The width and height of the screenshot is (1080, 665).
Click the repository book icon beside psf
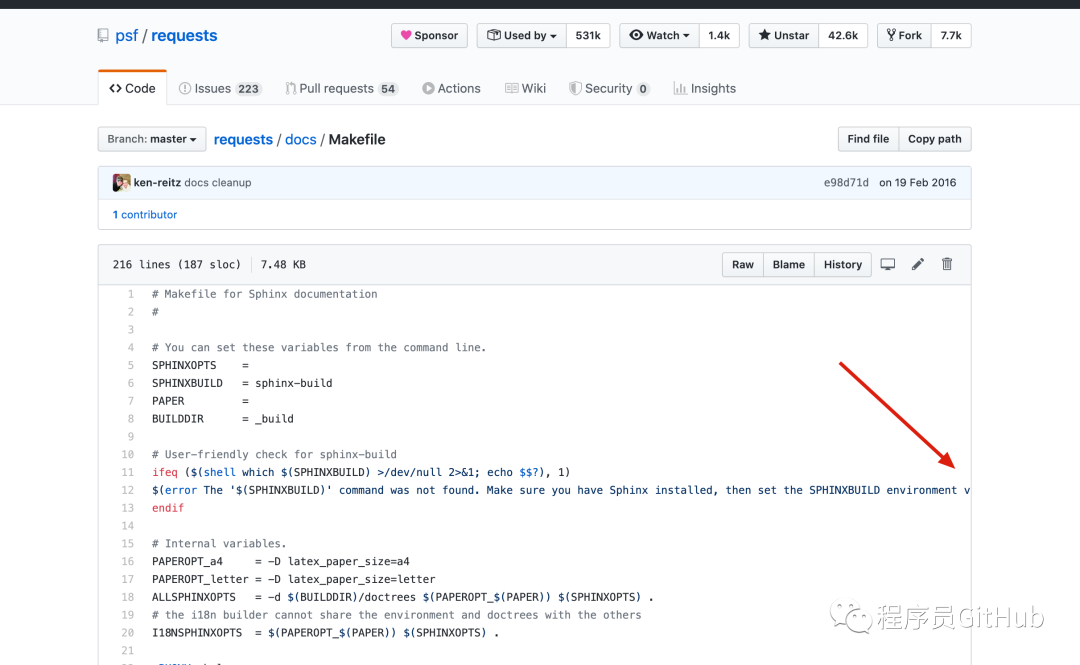(x=103, y=35)
